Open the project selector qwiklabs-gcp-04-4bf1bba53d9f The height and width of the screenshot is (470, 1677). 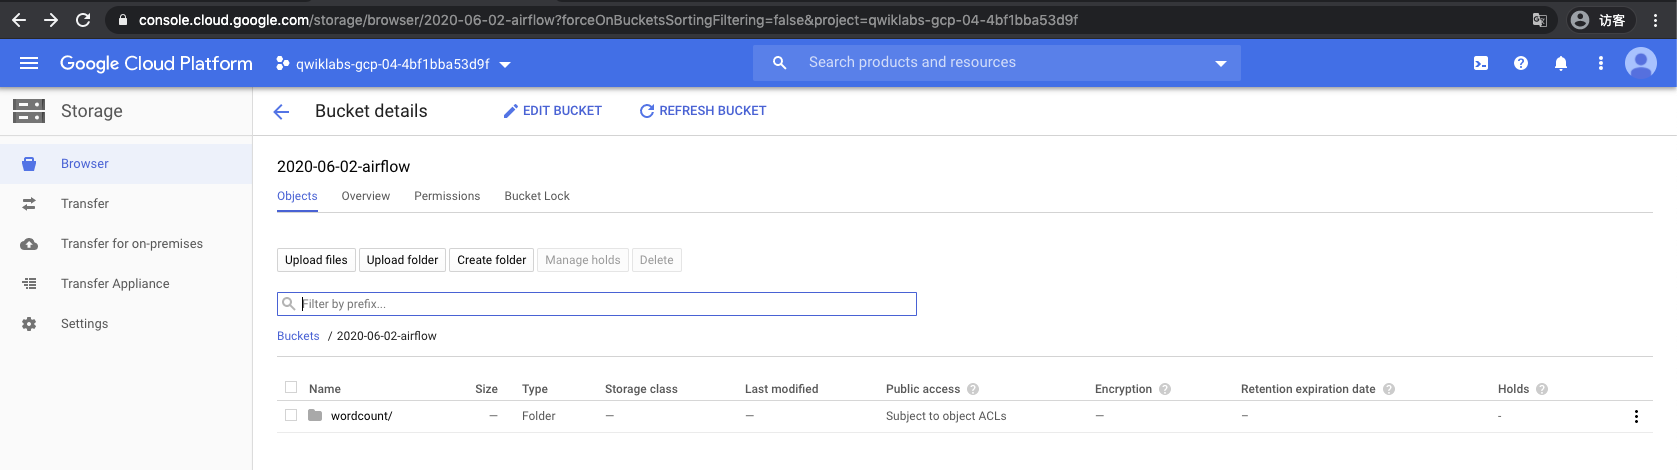393,64
